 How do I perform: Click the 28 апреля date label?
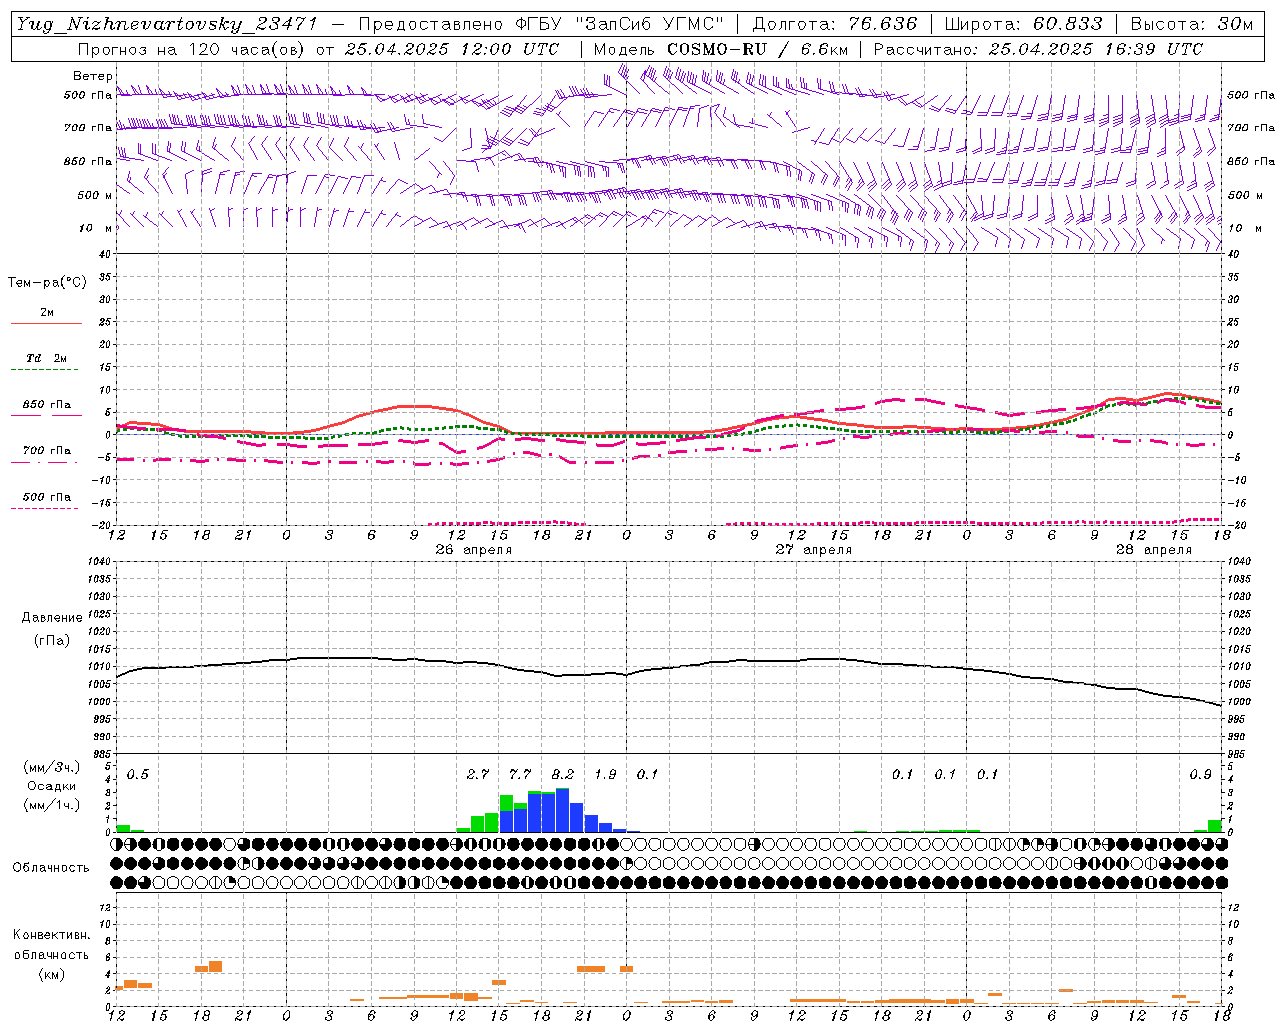pyautogui.click(x=1153, y=550)
